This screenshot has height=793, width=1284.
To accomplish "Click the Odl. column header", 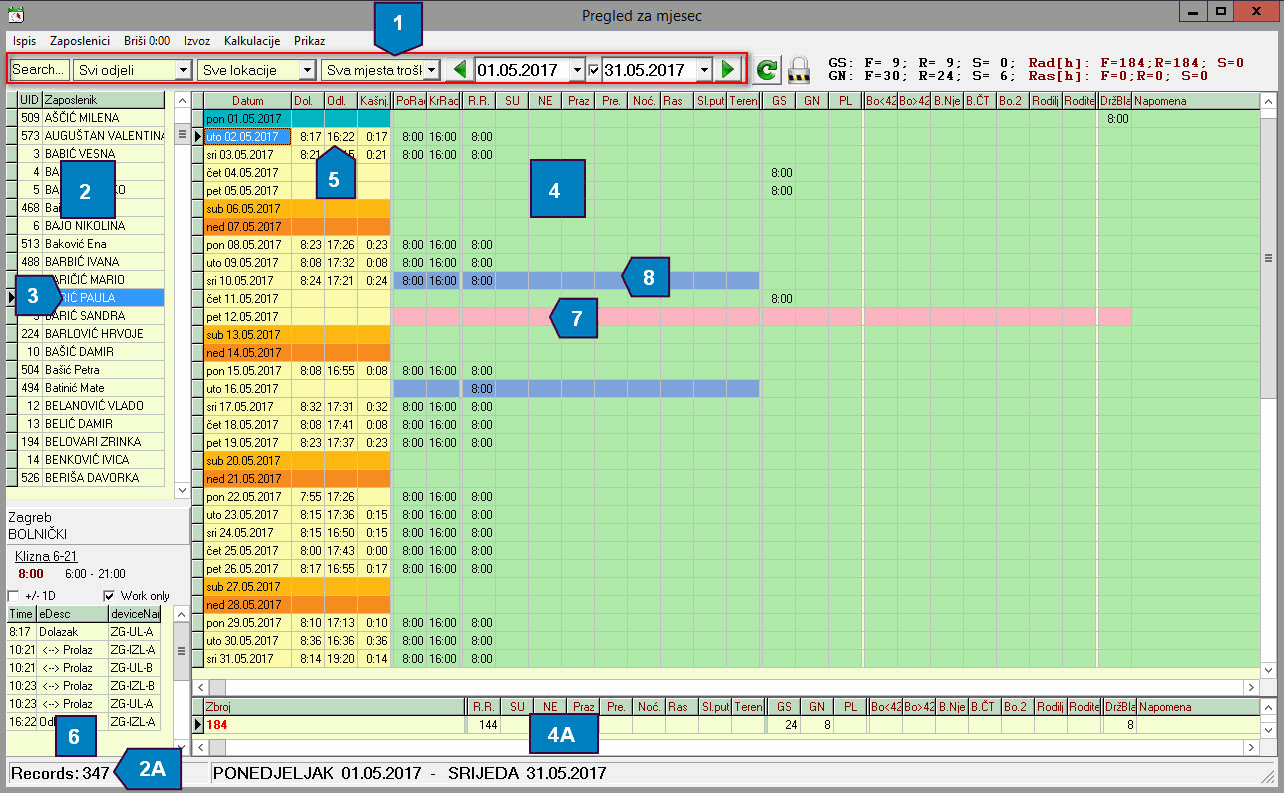I will click(341, 101).
